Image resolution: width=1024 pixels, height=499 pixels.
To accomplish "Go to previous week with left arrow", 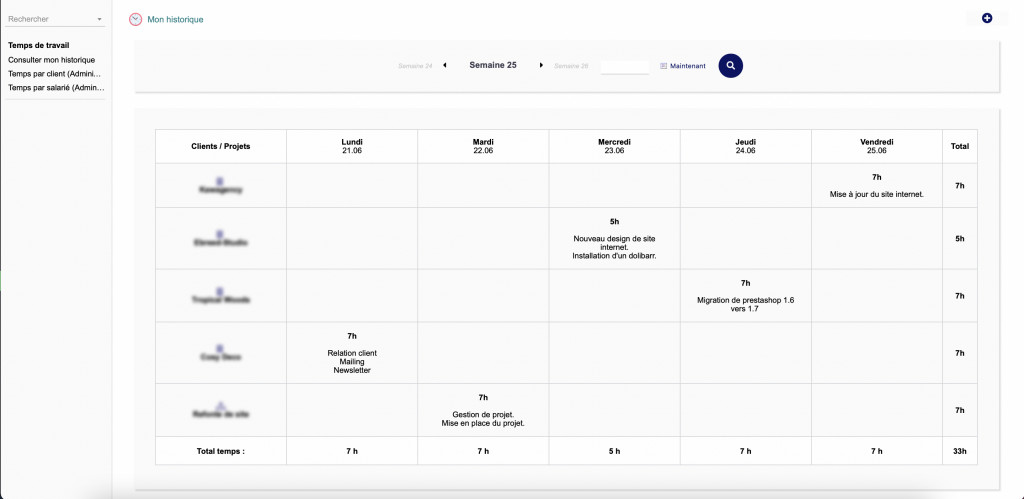I will point(445,65).
